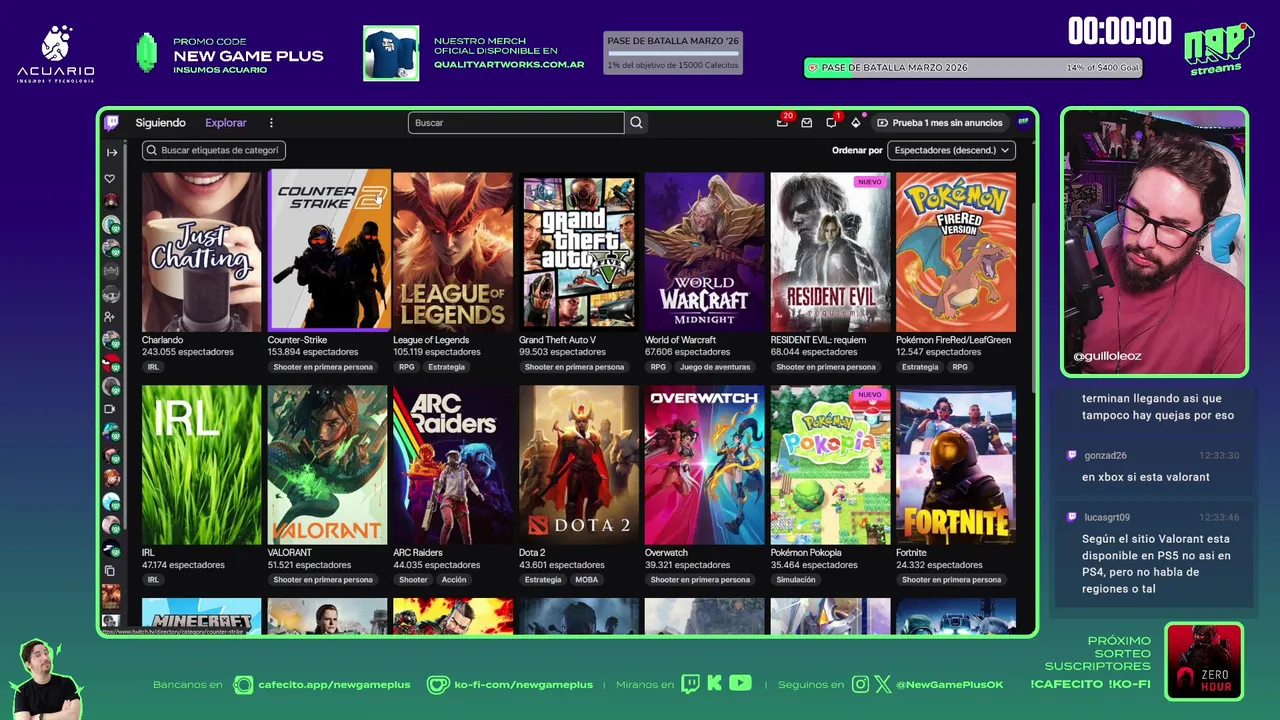This screenshot has width=1280, height=720.
Task: Open notifications inbox showing 20
Action: 782,123
